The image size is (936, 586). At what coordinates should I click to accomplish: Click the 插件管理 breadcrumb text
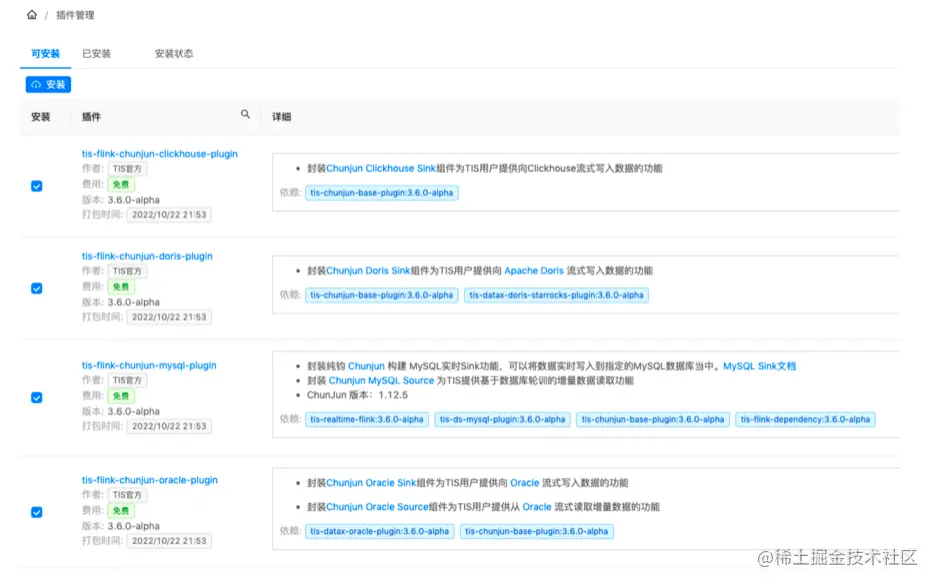(74, 15)
